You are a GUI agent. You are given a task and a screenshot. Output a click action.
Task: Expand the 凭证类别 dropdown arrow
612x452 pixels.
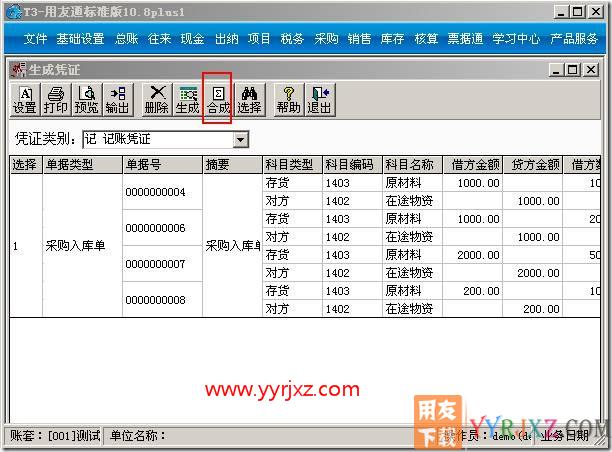click(241, 139)
